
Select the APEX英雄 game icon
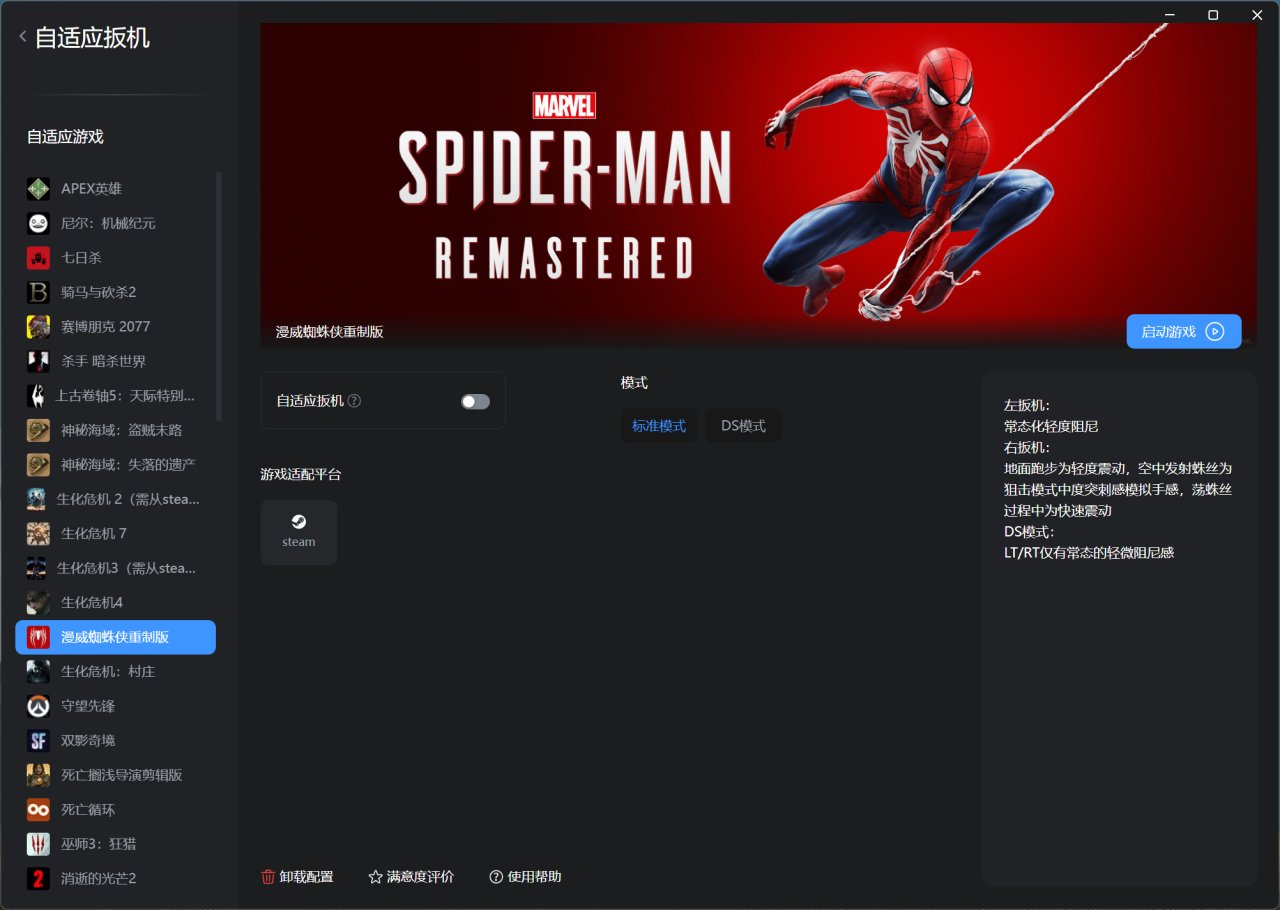[38, 188]
